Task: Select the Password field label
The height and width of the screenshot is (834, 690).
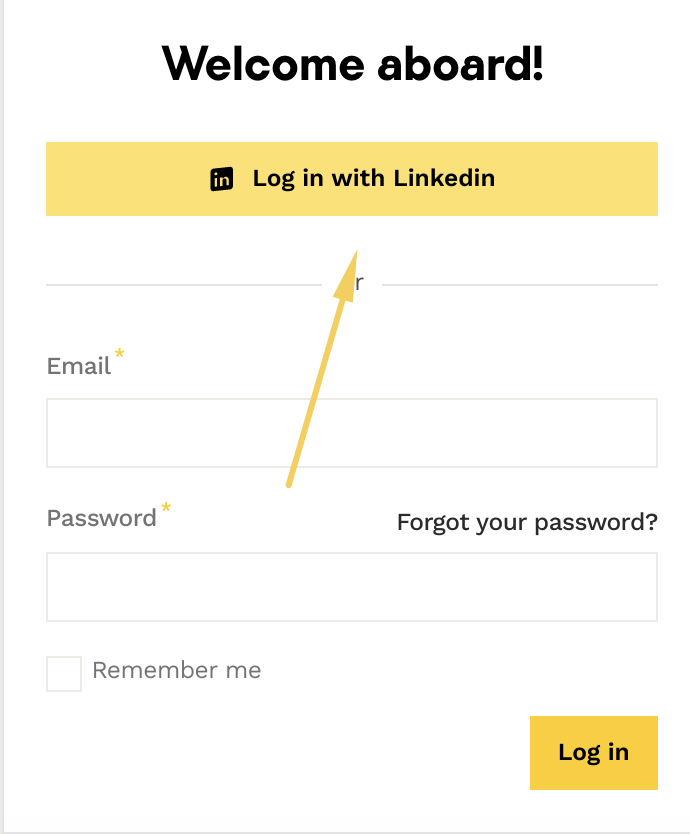Action: (101, 518)
